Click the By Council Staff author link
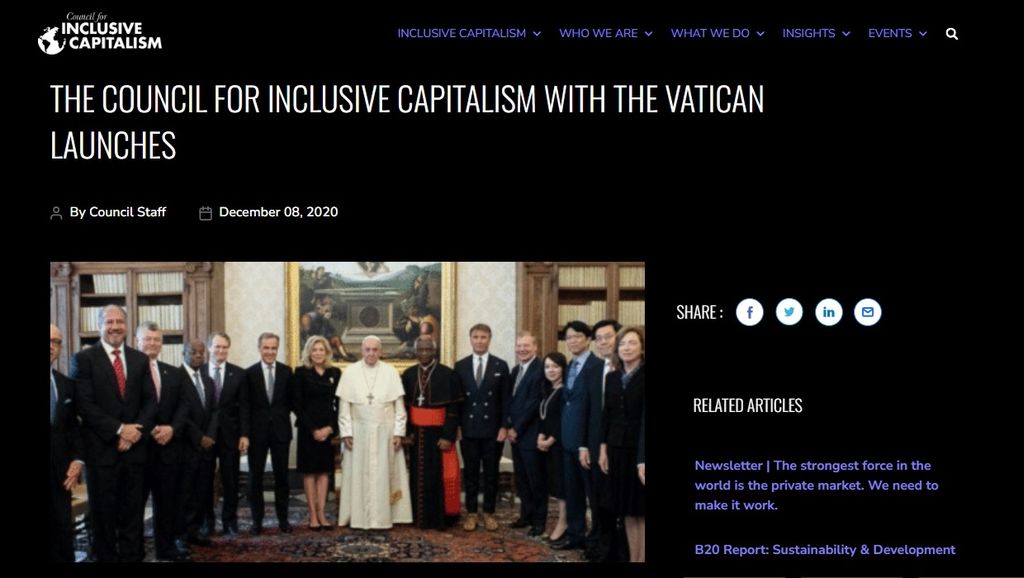1024x578 pixels. tap(118, 212)
